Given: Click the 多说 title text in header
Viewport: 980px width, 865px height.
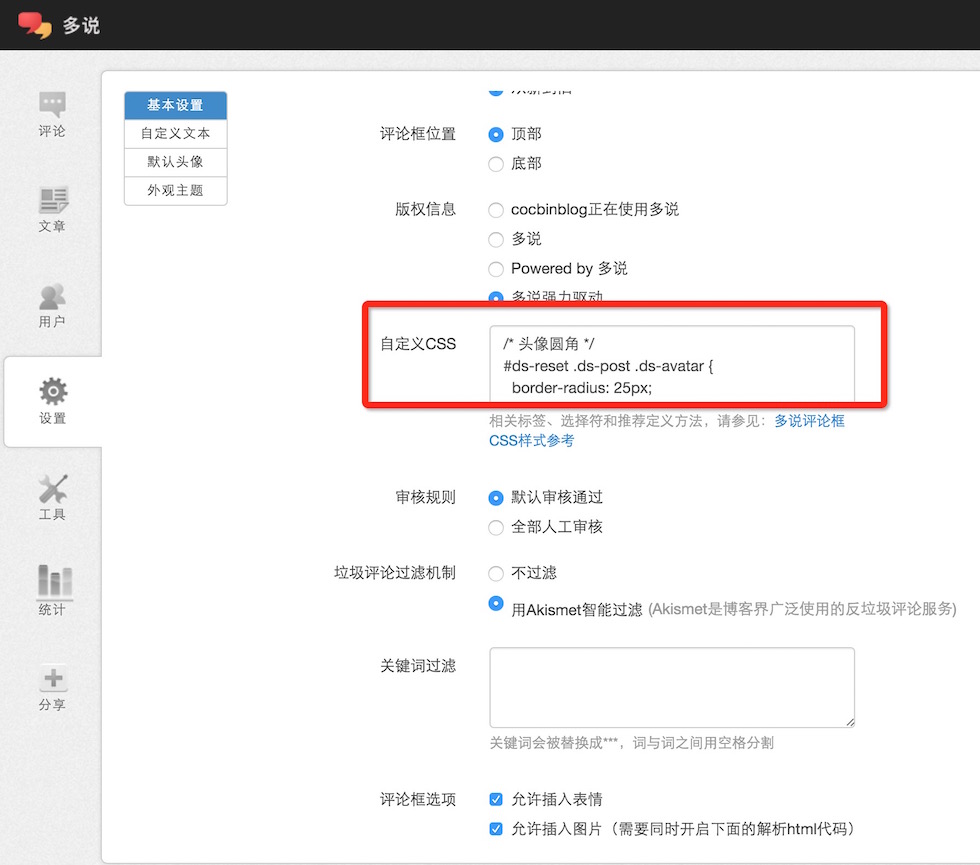Looking at the screenshot, I should 81,26.
